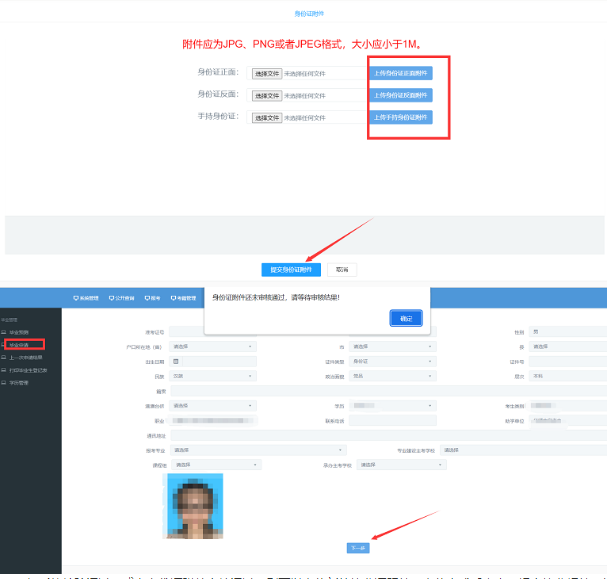This screenshot has width=607, height=579.
Task: Click the laptop icon of first sidebar item
Action: coord(4,332)
